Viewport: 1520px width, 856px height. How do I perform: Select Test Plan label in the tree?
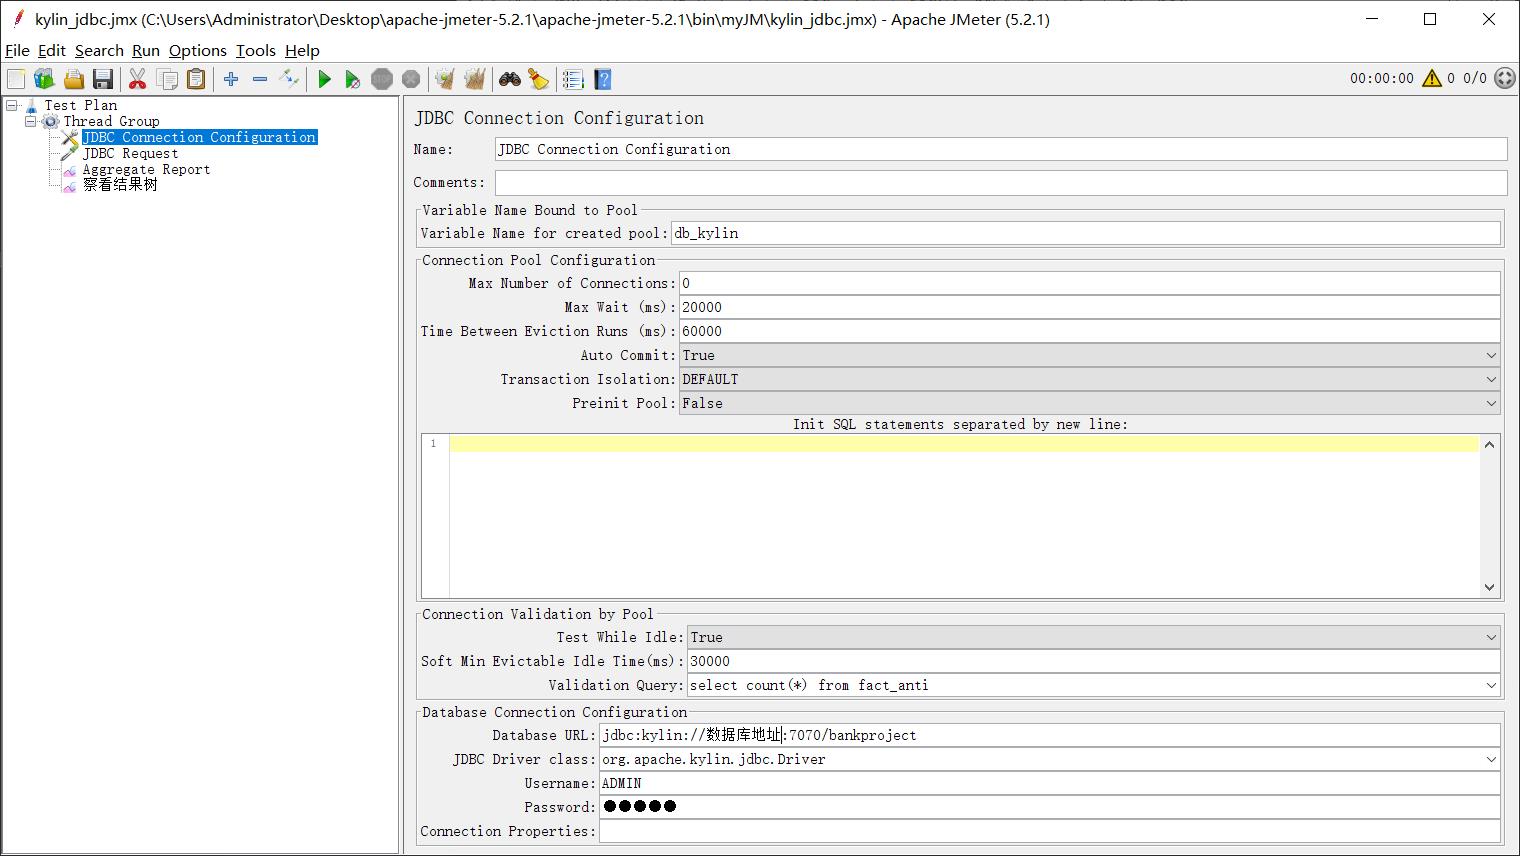click(81, 105)
